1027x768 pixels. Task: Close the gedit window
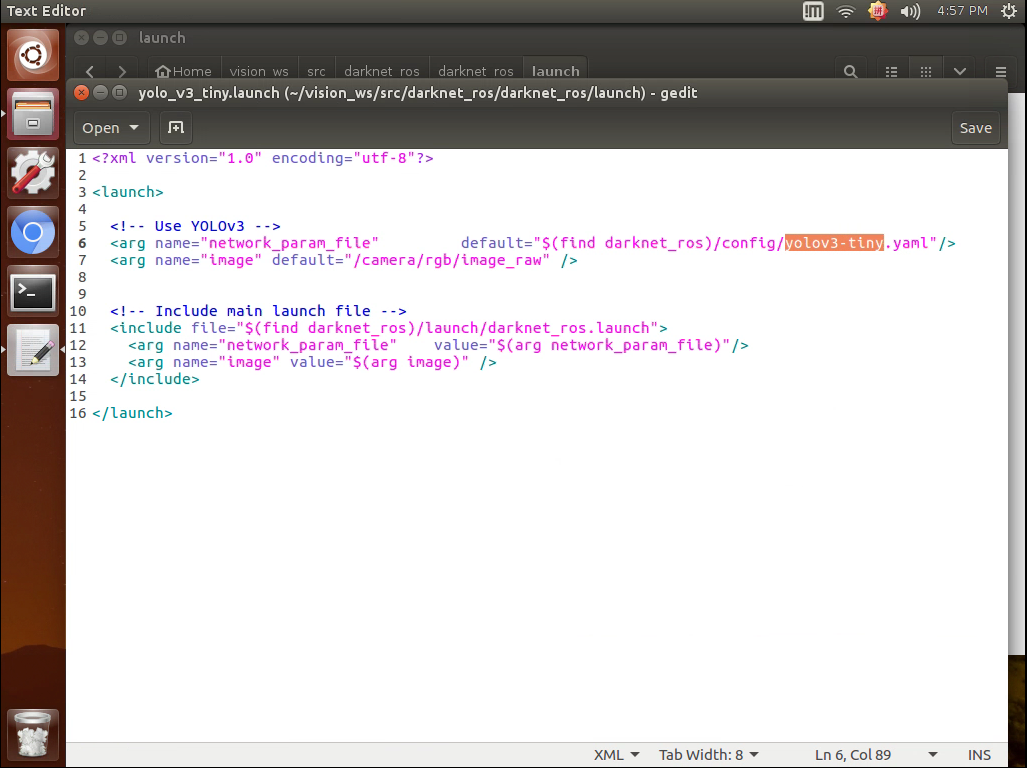click(81, 92)
